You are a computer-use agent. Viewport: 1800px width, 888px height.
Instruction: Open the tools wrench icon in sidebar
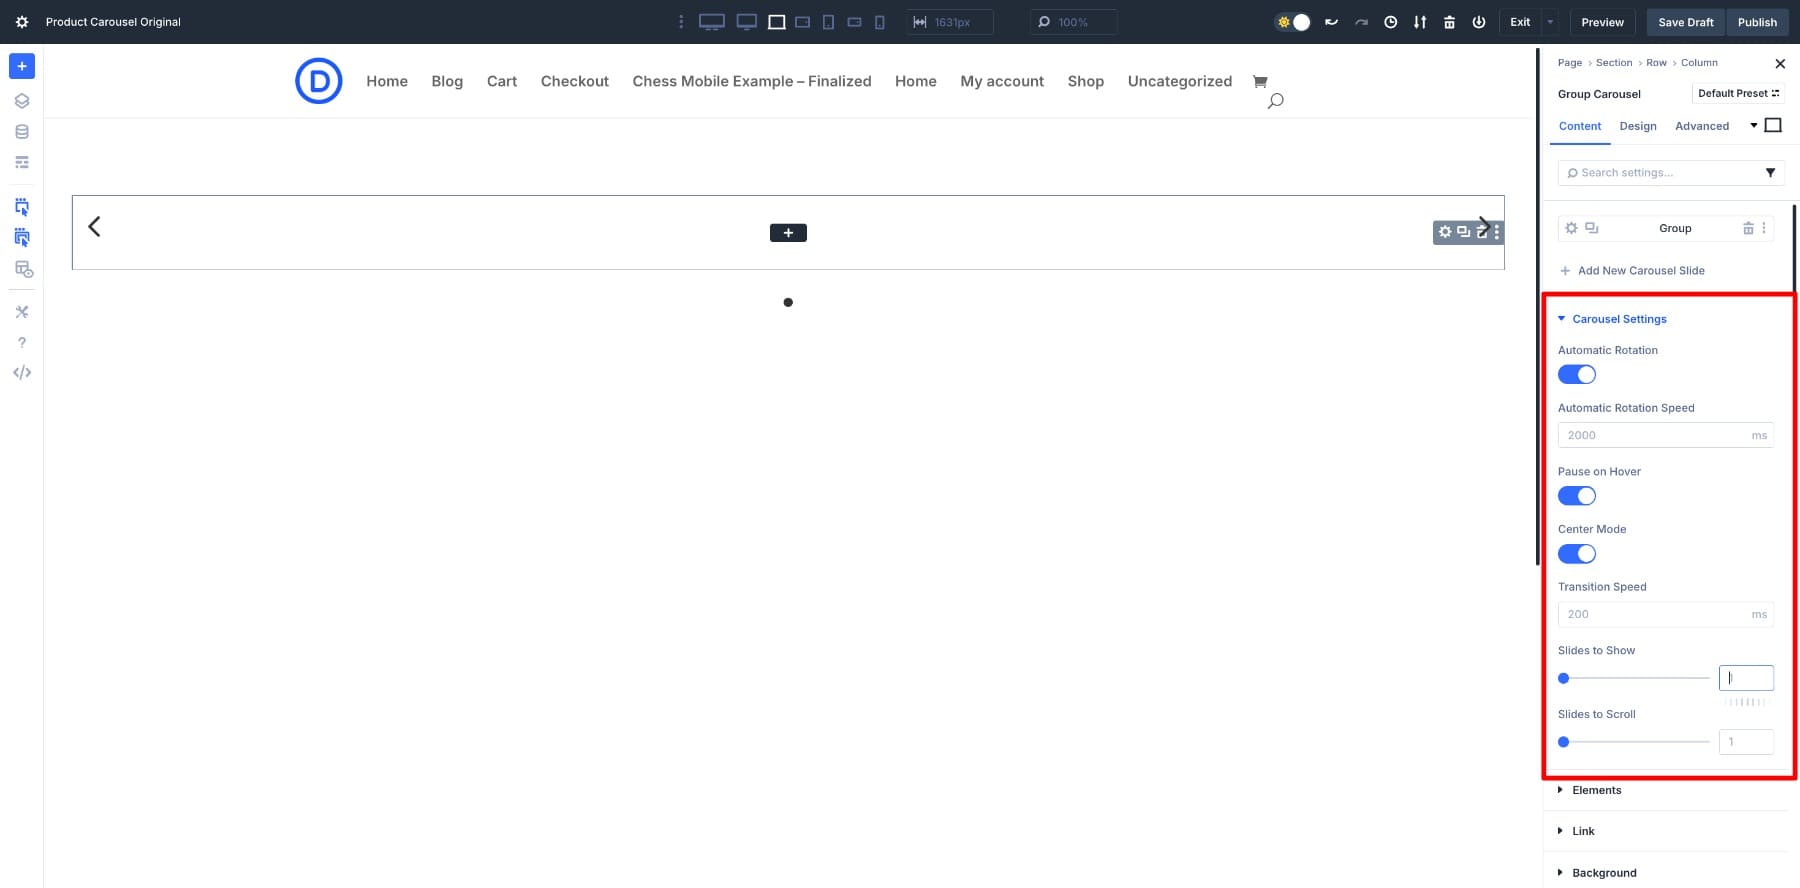(22, 312)
